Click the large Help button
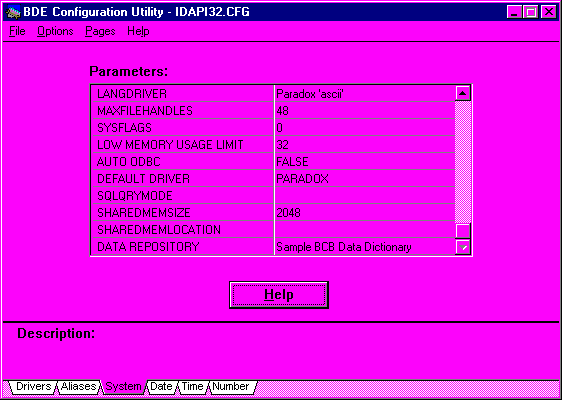Image resolution: width=562 pixels, height=400 pixels. [x=279, y=295]
